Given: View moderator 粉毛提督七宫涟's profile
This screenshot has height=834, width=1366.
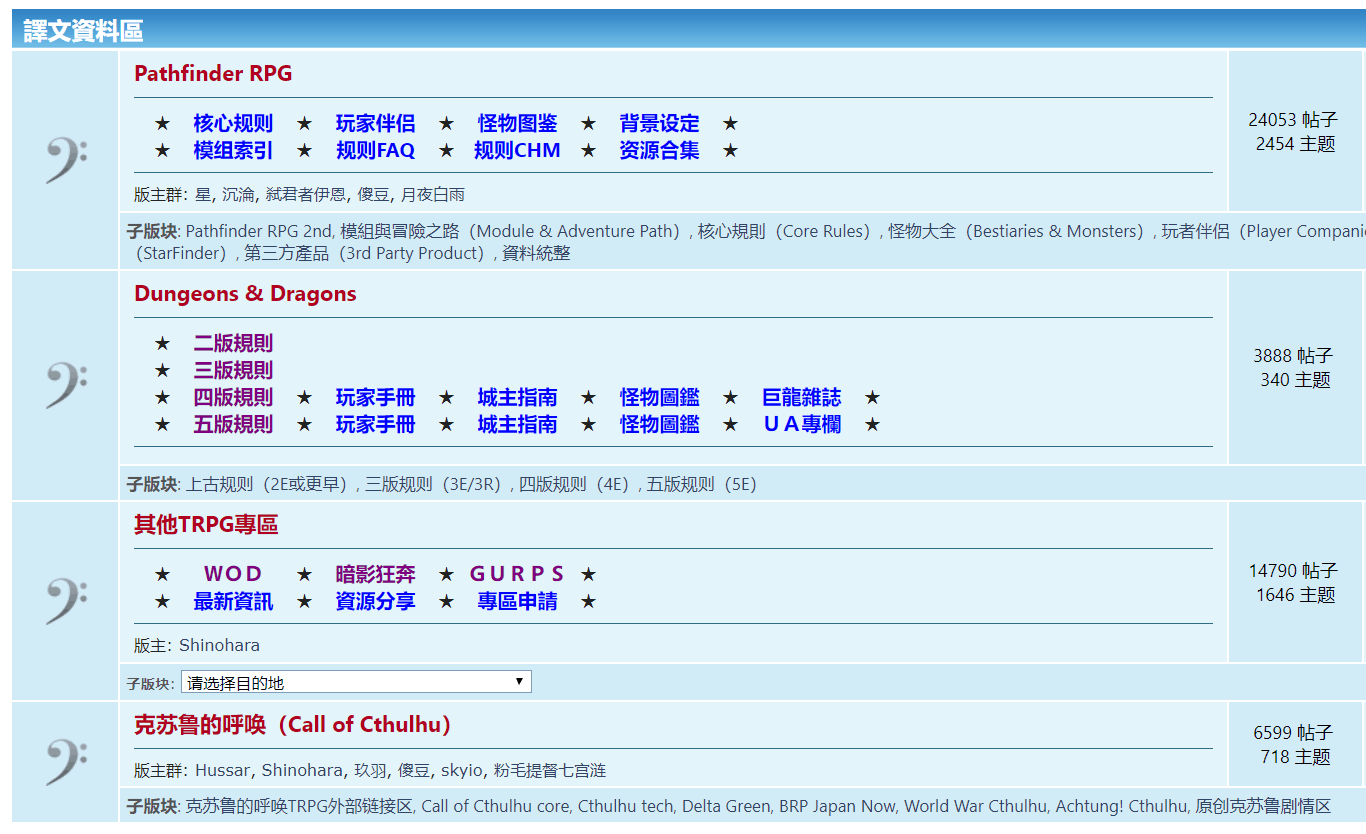Looking at the screenshot, I should [x=550, y=771].
